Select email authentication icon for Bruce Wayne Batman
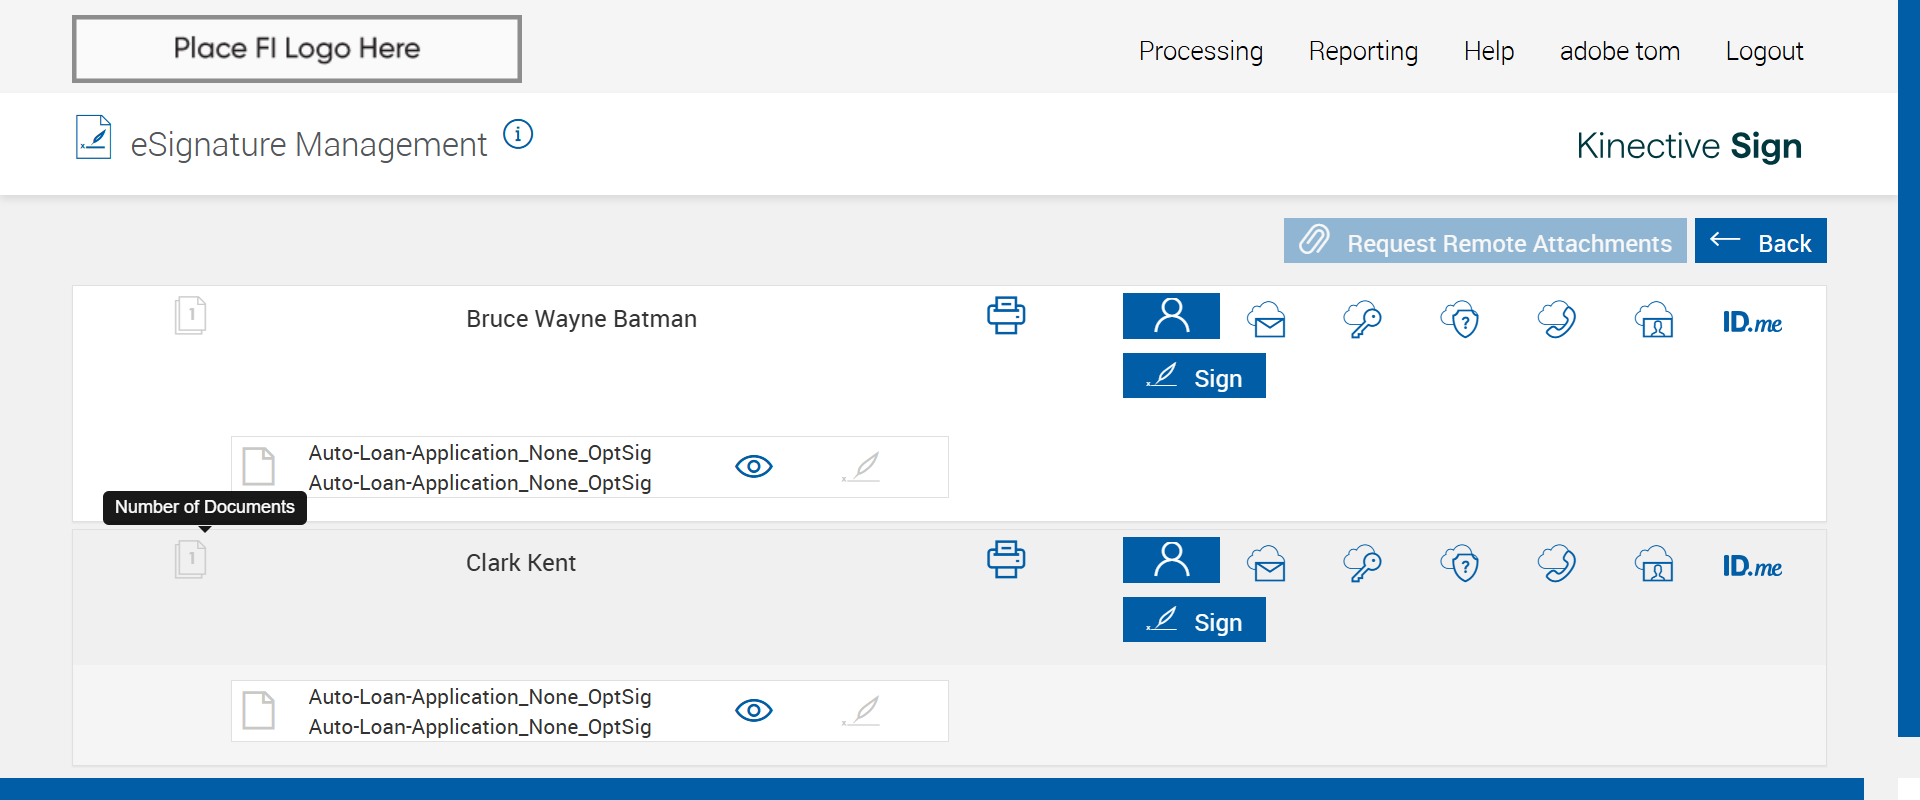The width and height of the screenshot is (1920, 800). [x=1267, y=320]
